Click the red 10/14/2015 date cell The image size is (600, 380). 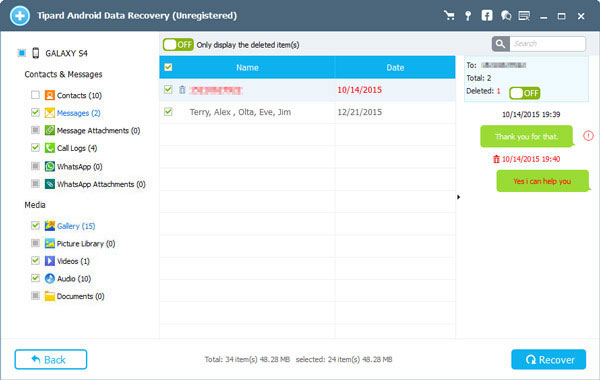(359, 90)
